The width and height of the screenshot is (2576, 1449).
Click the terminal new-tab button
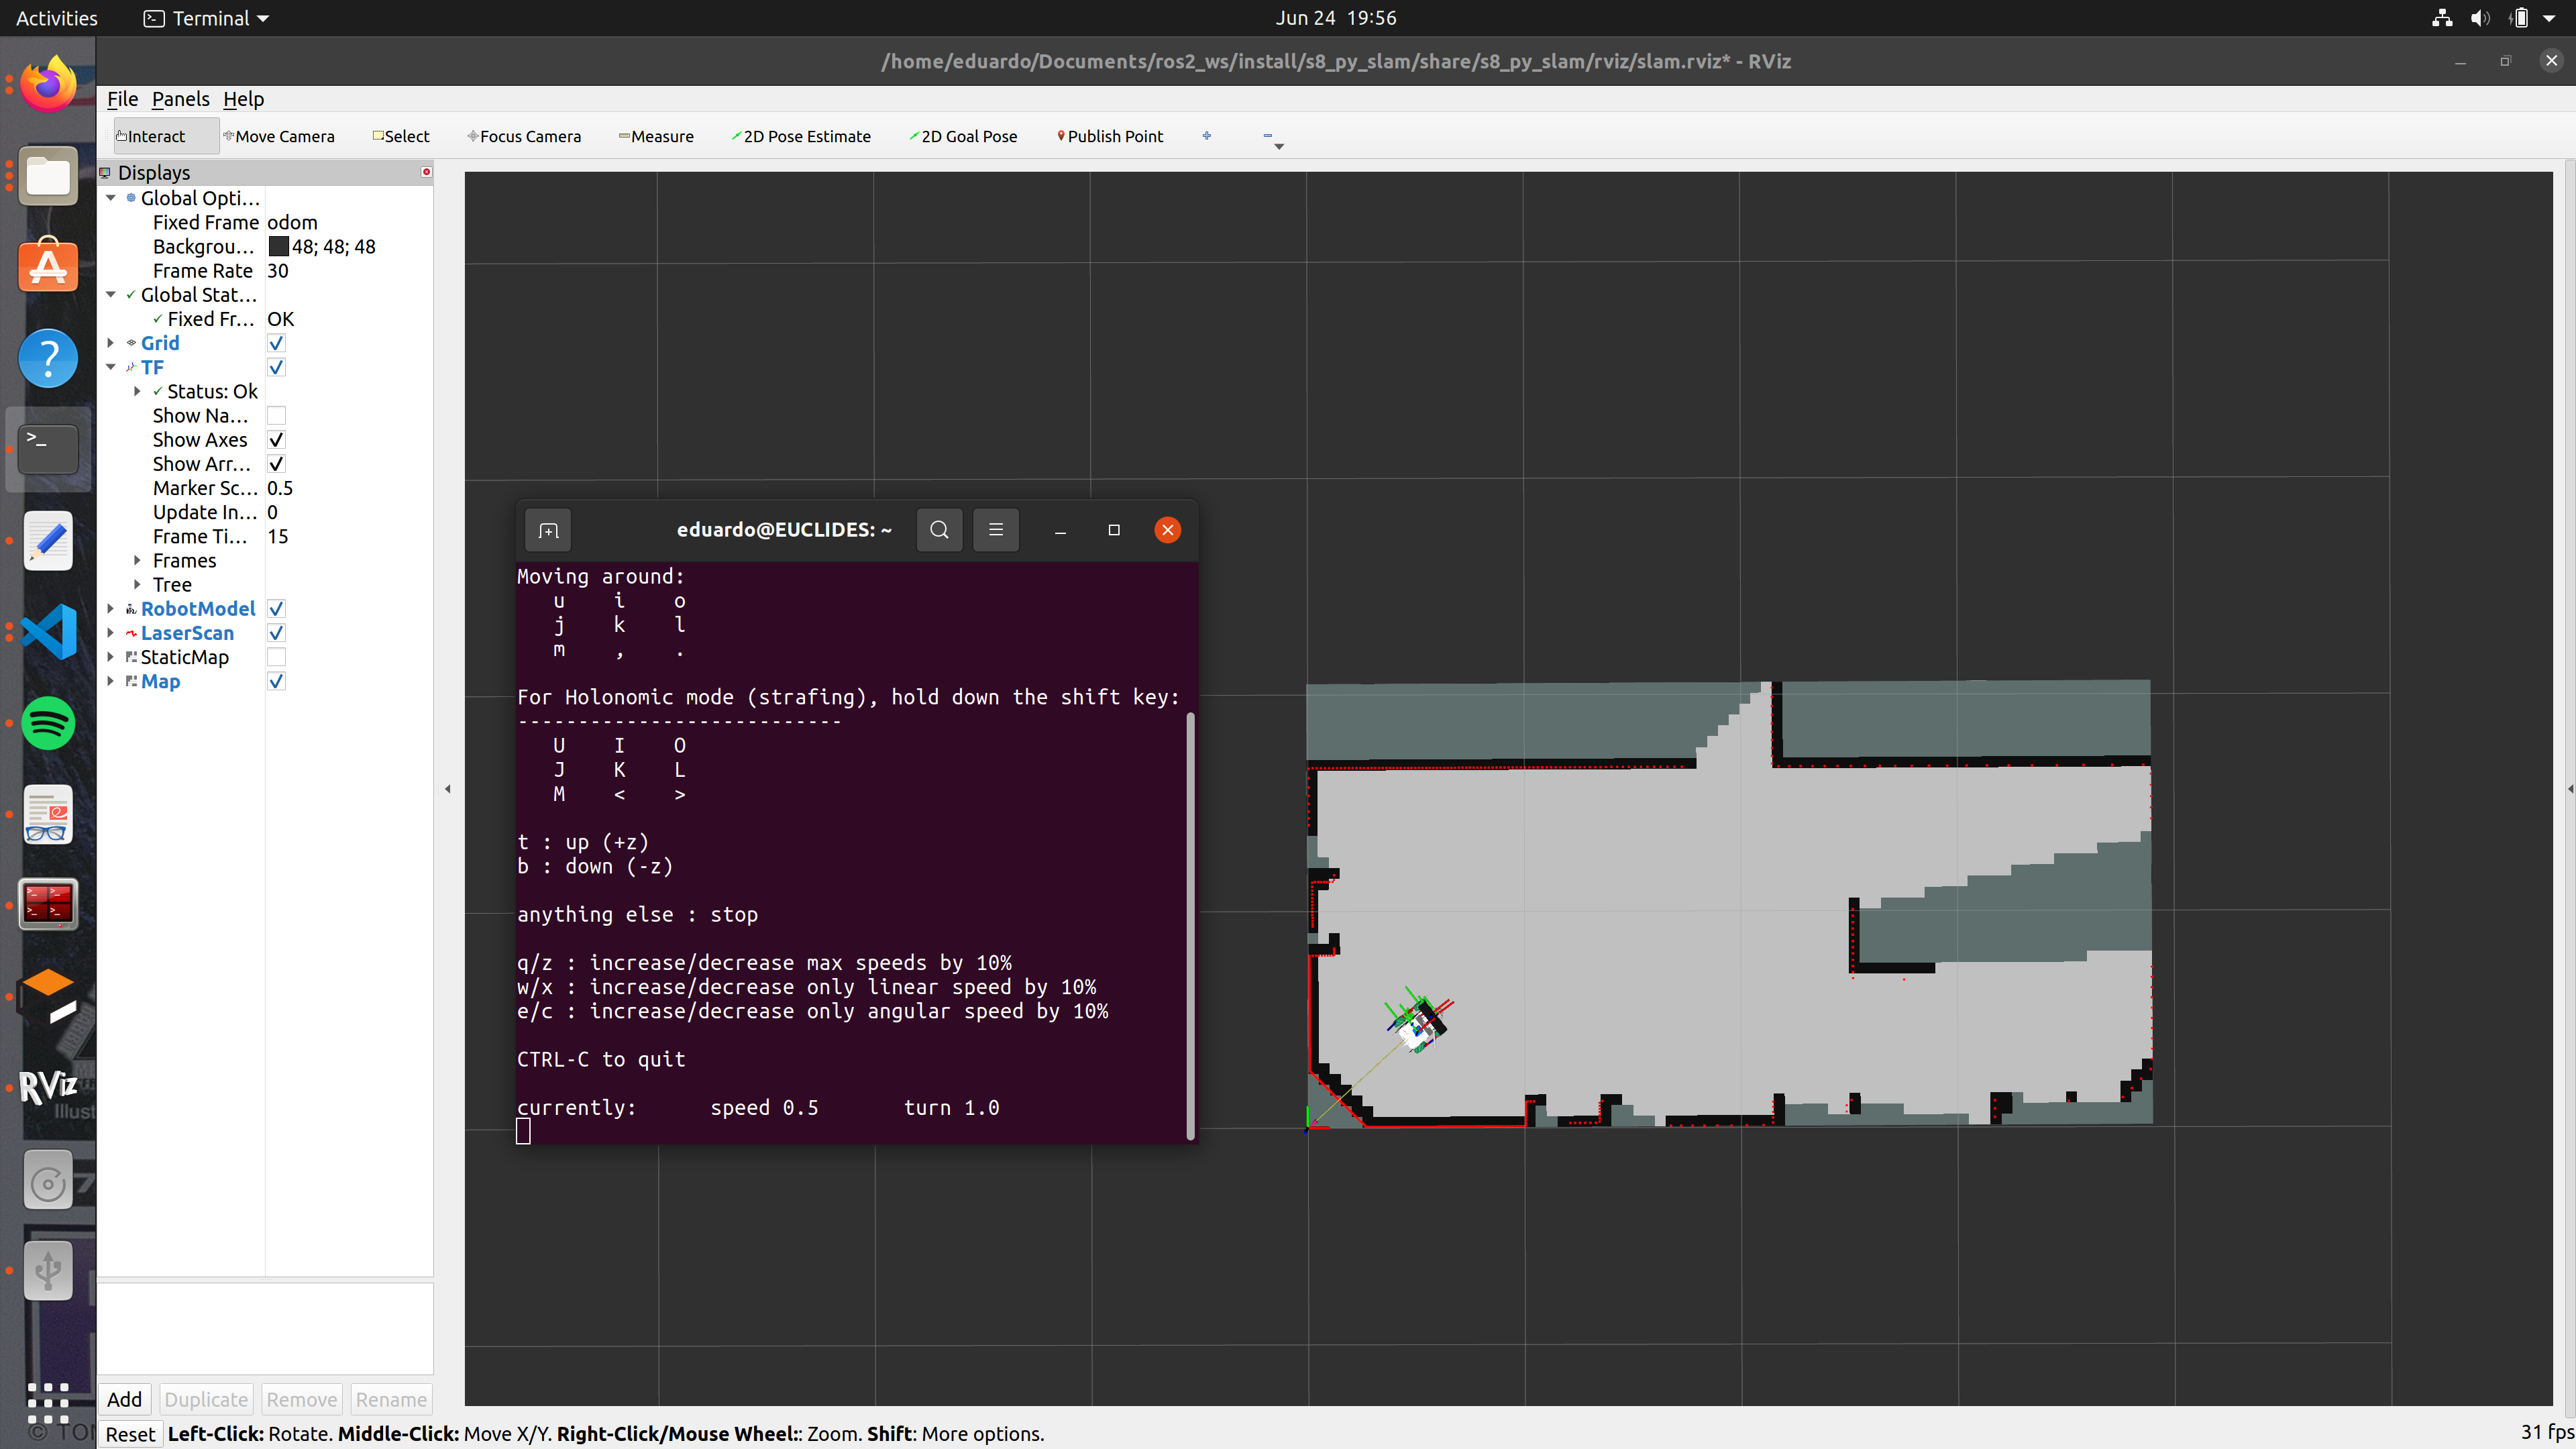(x=548, y=530)
